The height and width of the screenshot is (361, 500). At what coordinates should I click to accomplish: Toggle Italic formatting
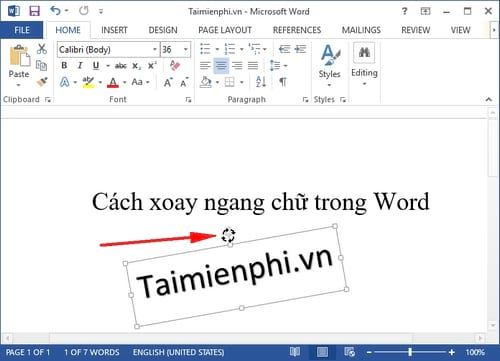(80, 65)
